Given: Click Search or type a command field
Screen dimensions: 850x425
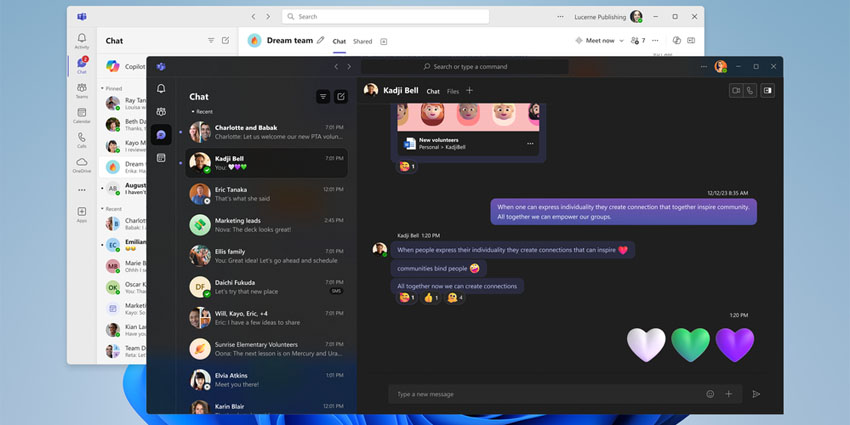Looking at the screenshot, I should [465, 67].
